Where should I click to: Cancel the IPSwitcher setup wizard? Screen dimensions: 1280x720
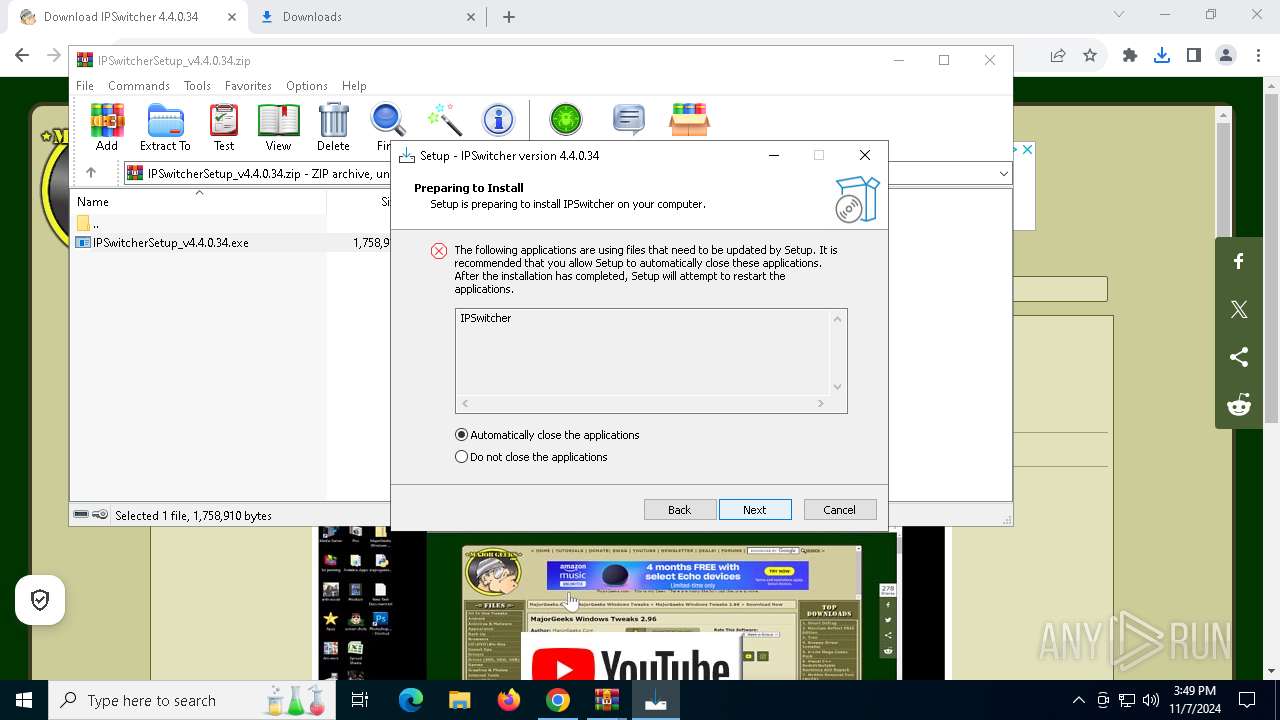839,510
